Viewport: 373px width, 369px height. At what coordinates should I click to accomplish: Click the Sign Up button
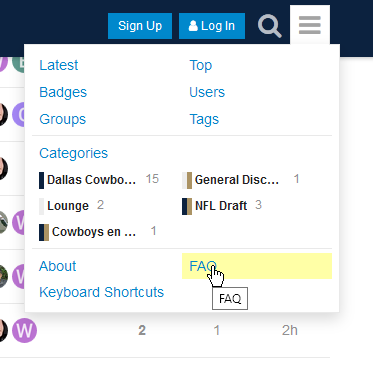click(x=140, y=26)
